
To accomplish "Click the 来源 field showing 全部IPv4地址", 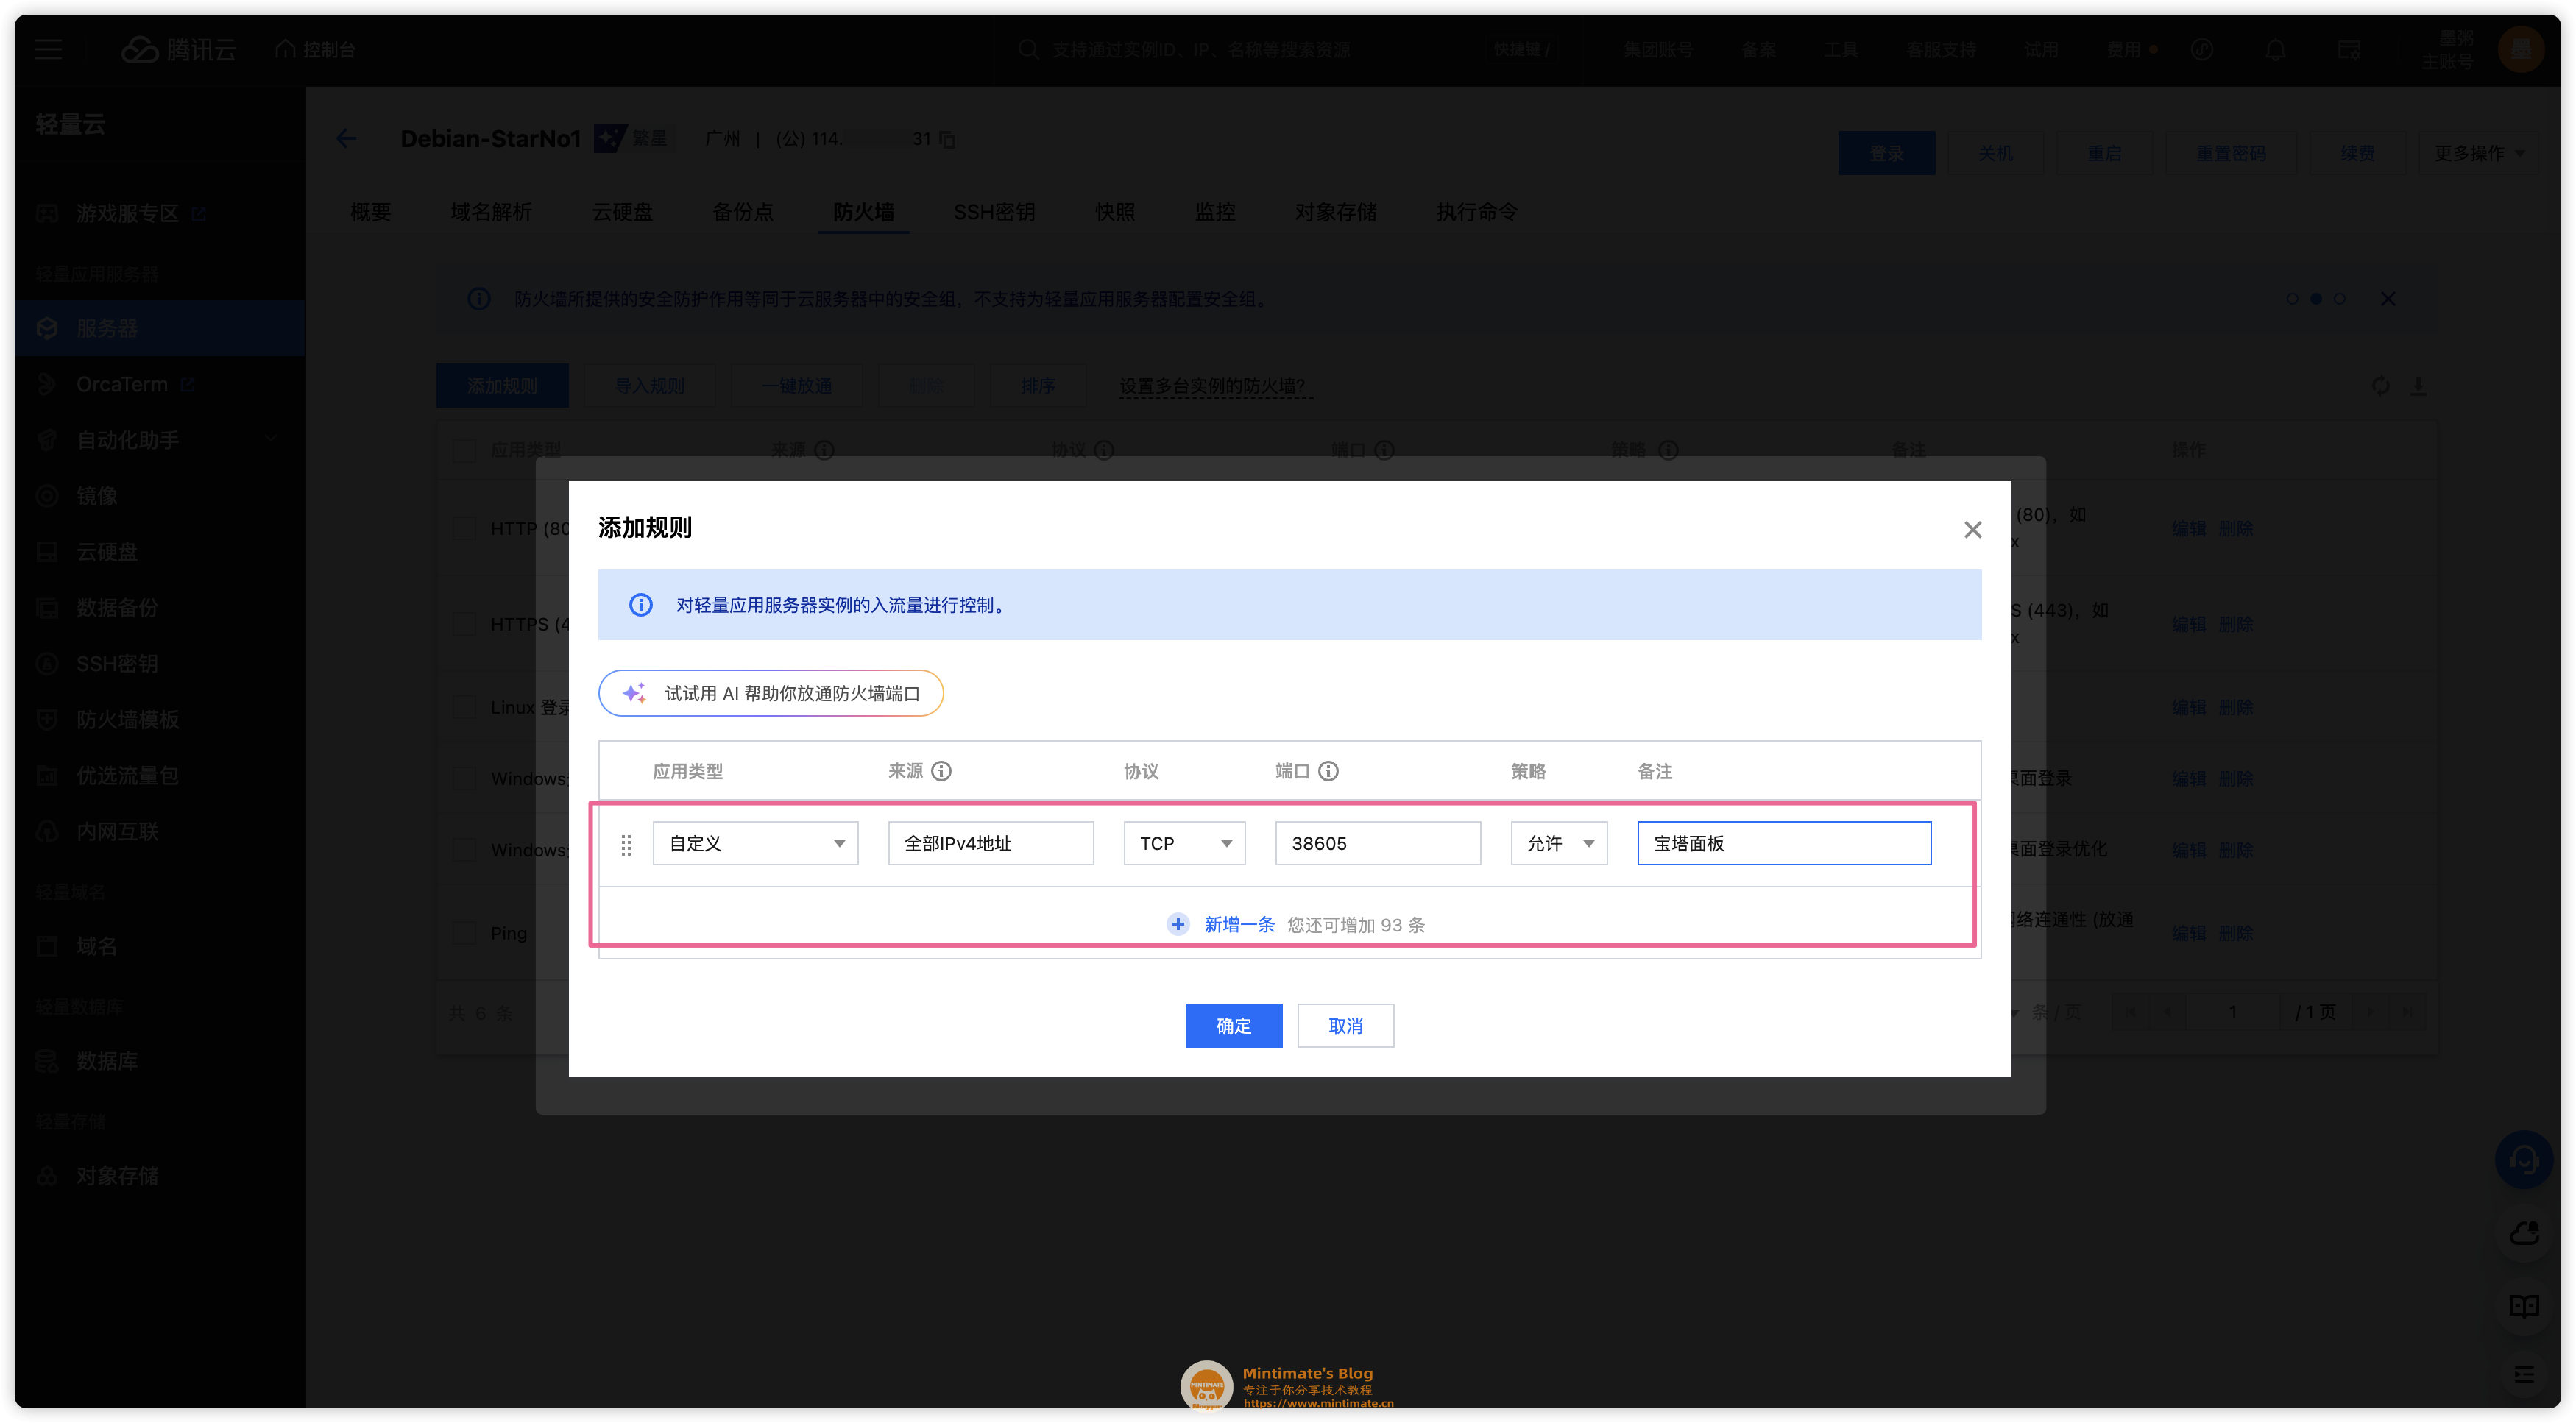I will [x=990, y=843].
